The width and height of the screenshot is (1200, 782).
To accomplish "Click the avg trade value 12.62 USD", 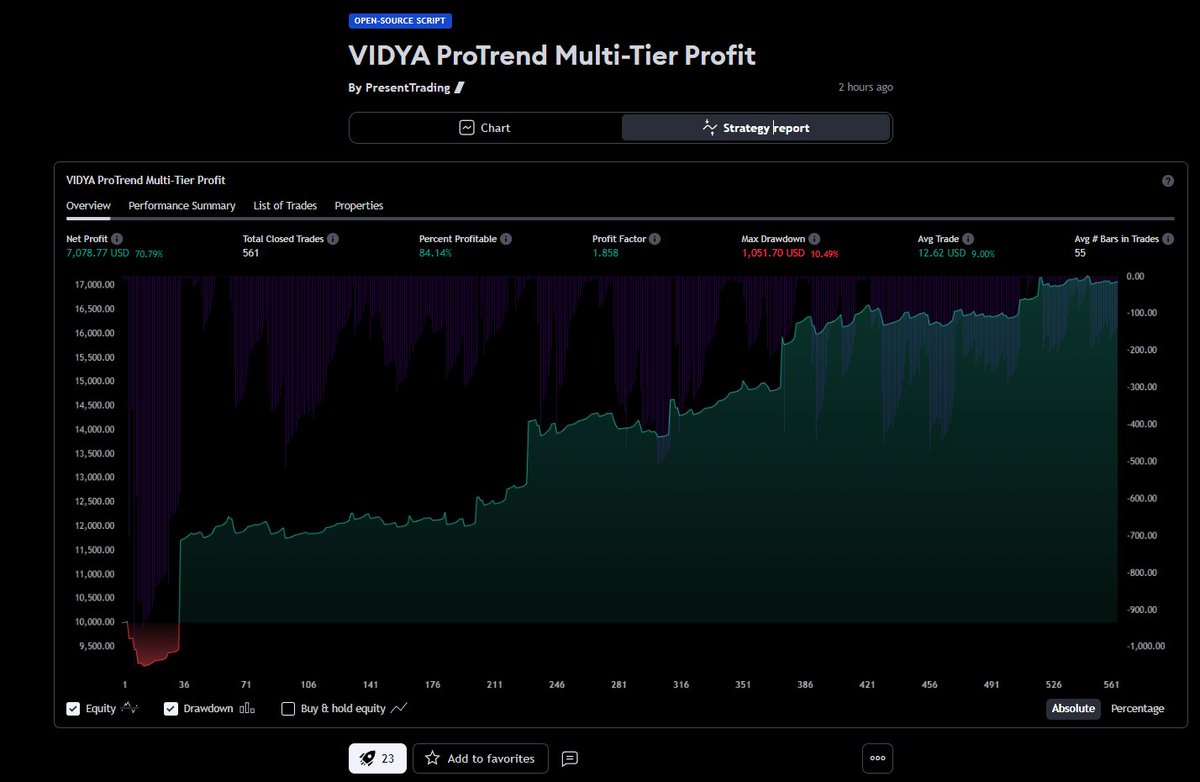I will coord(942,254).
